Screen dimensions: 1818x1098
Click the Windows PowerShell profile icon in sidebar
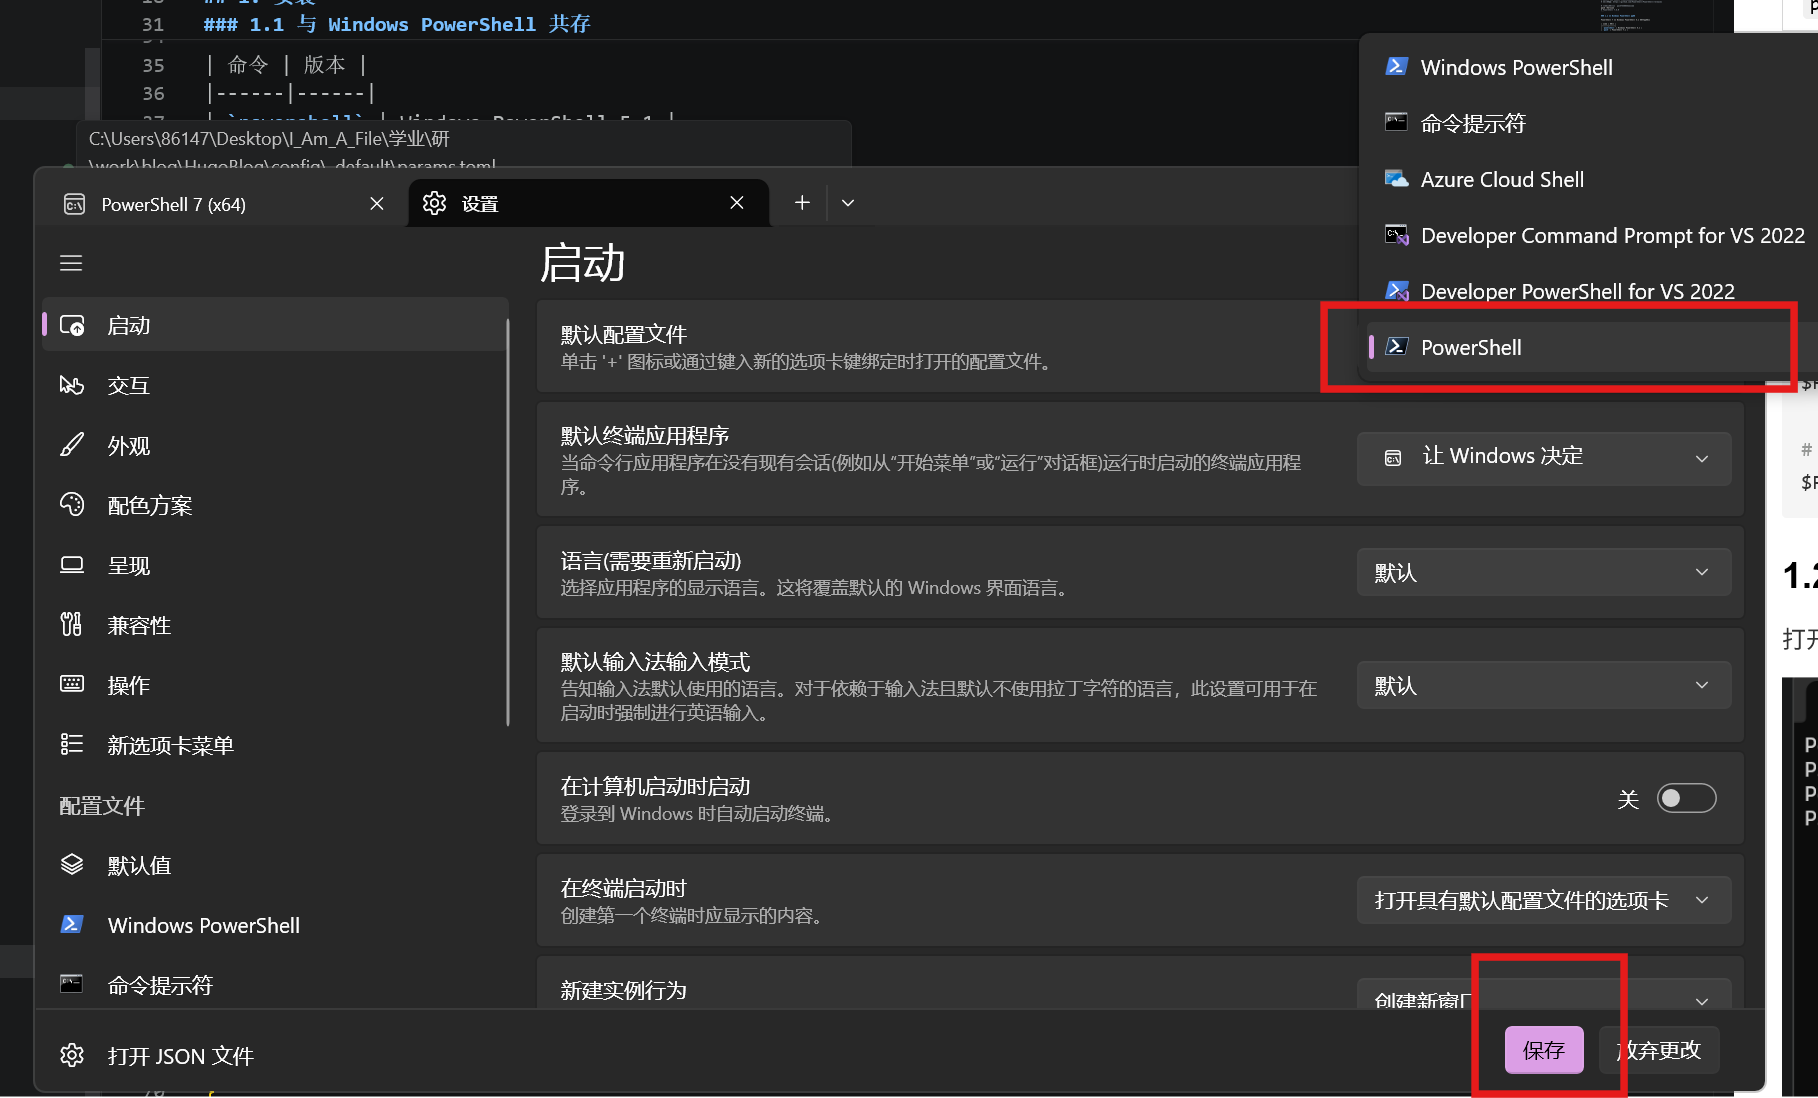72,924
